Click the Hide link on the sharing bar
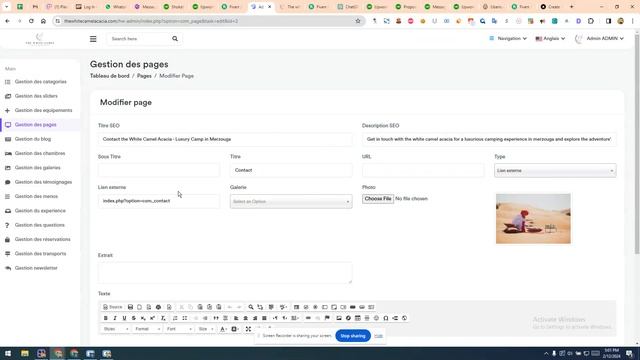 click(x=378, y=336)
